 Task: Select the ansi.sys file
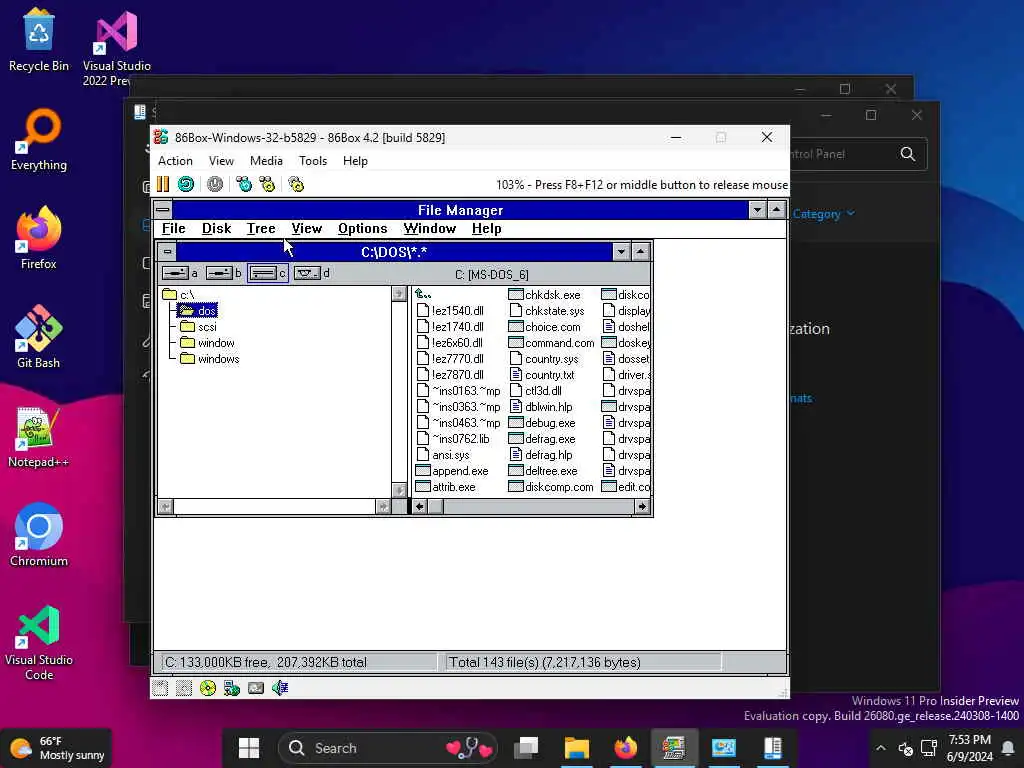pos(443,455)
